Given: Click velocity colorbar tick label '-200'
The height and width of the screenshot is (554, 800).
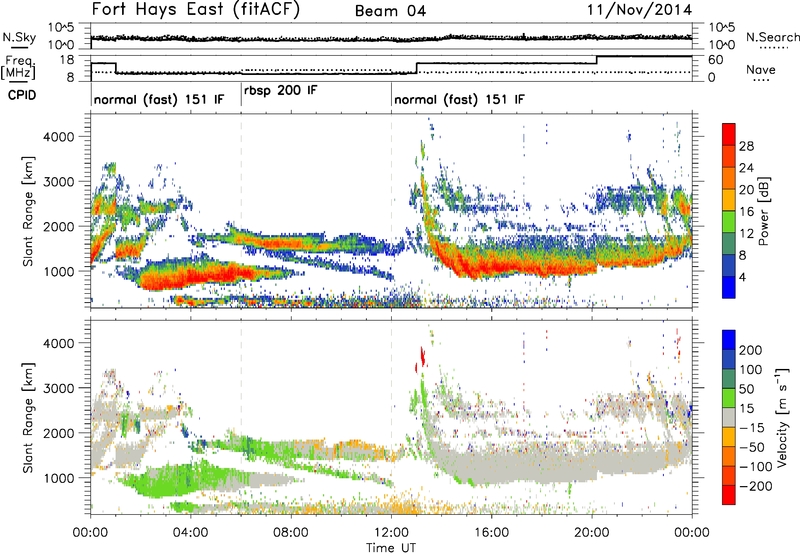Looking at the screenshot, I should pyautogui.click(x=756, y=486).
